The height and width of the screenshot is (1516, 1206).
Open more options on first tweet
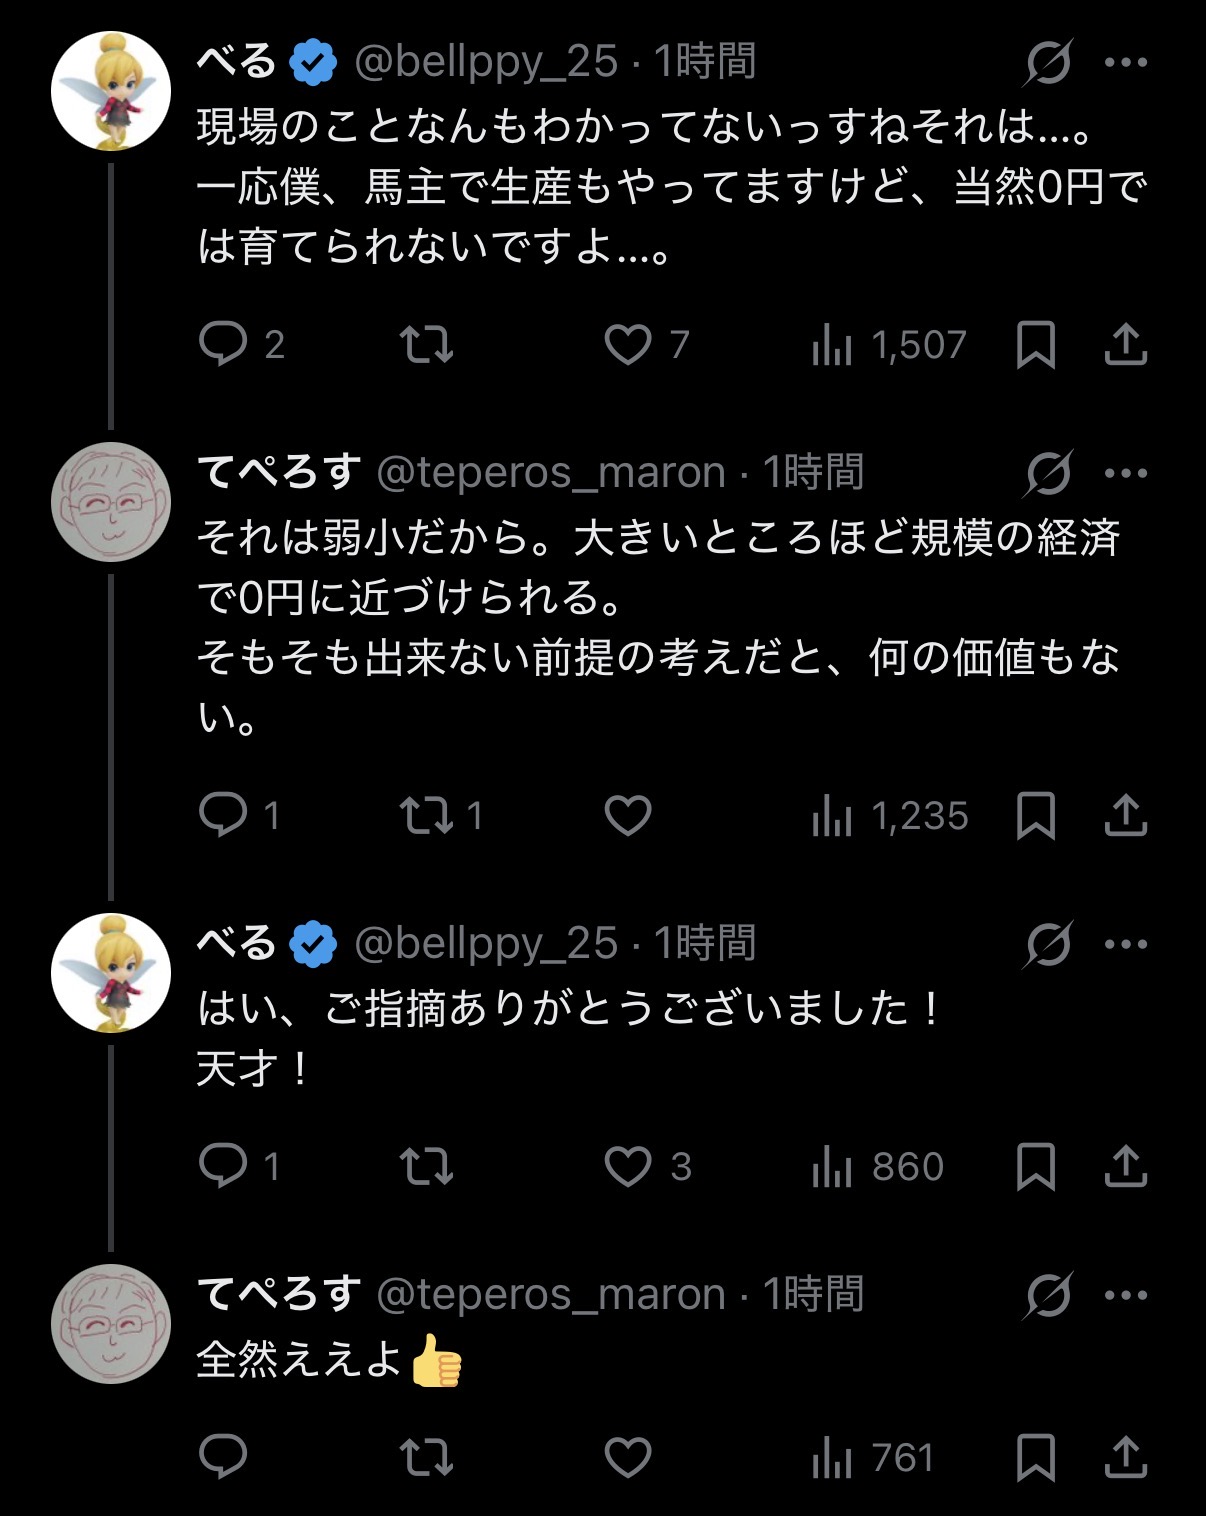[1126, 62]
